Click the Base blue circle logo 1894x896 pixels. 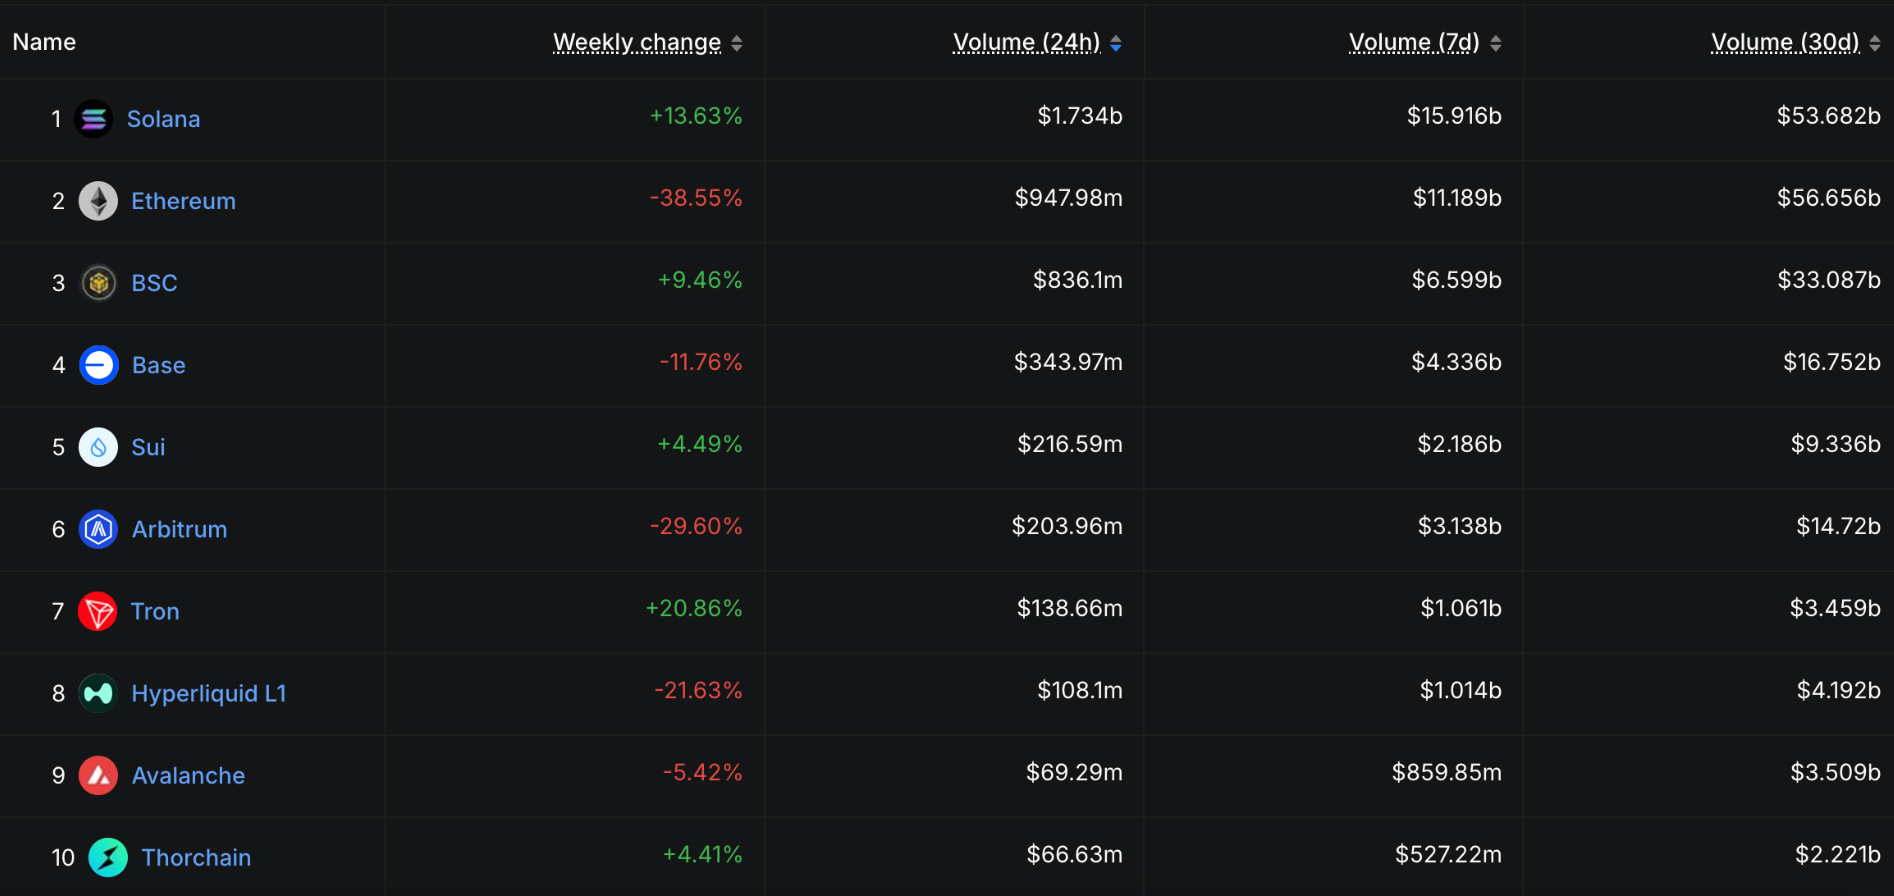coord(99,365)
